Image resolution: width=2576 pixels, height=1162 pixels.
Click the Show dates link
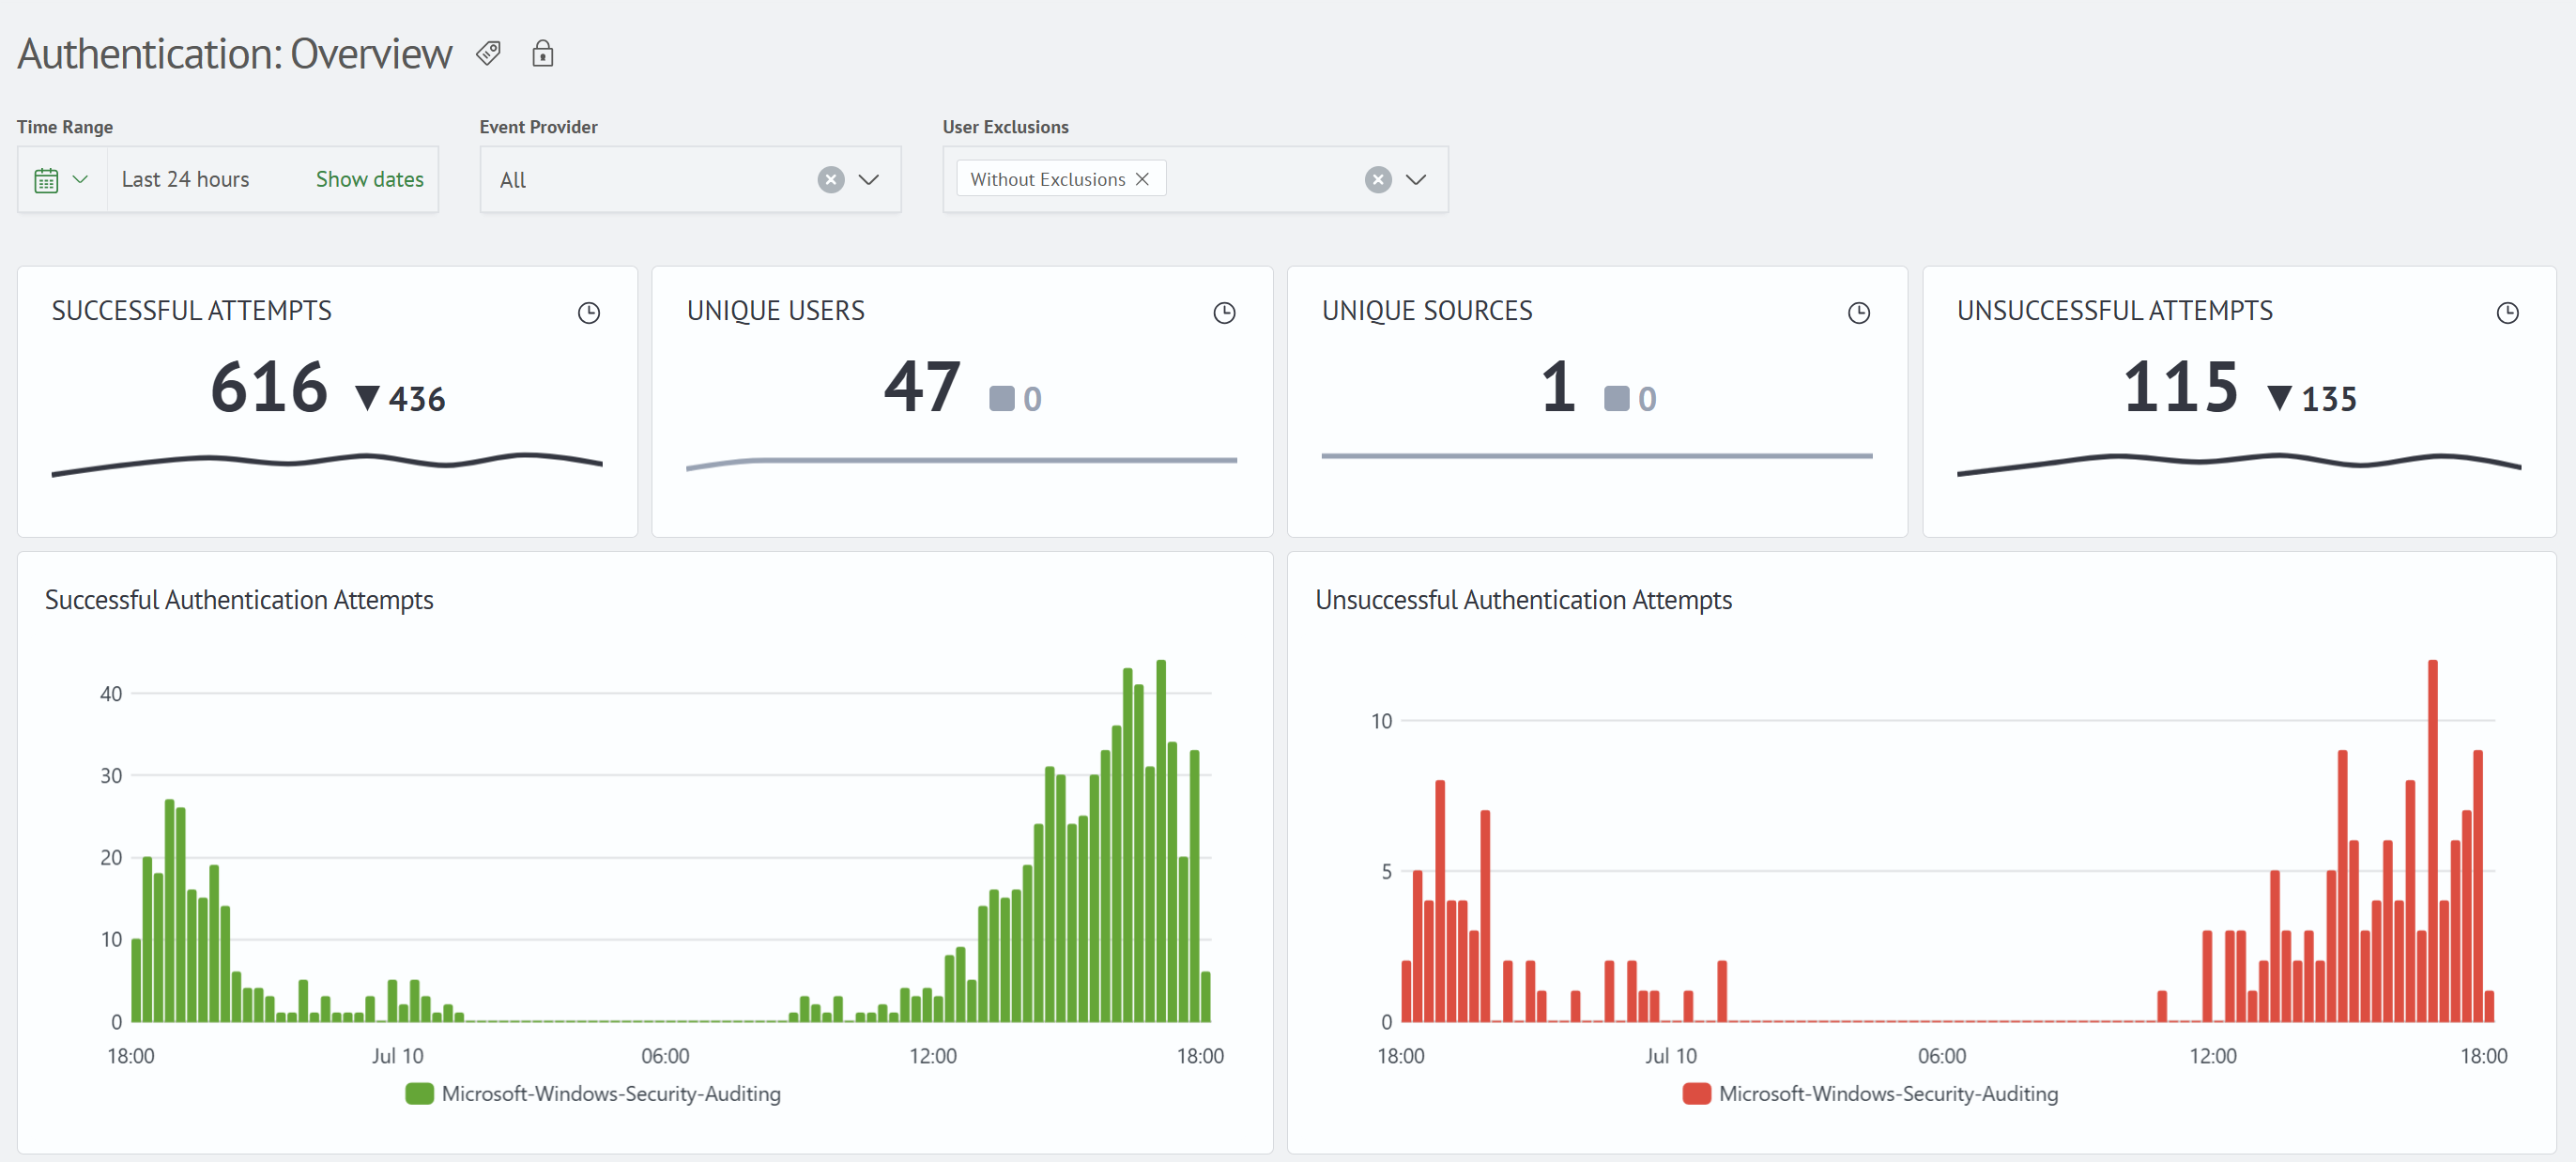[370, 179]
